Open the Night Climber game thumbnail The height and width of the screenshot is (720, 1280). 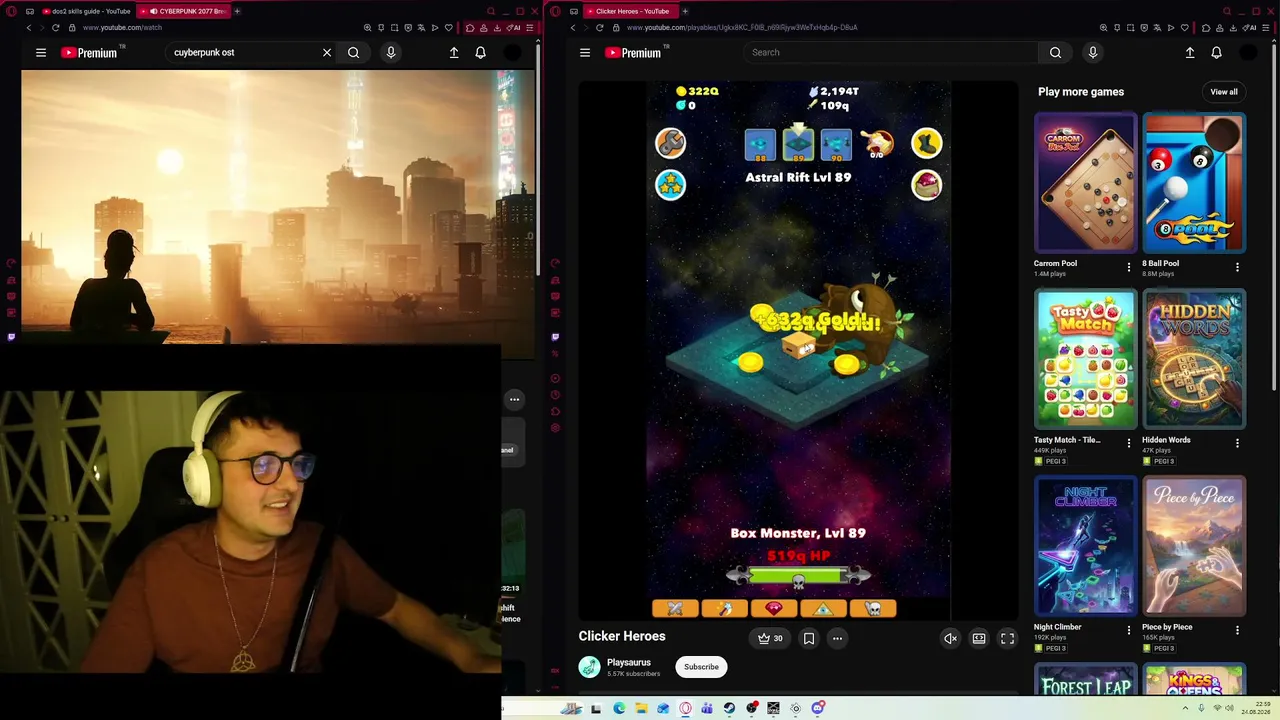pyautogui.click(x=1085, y=546)
